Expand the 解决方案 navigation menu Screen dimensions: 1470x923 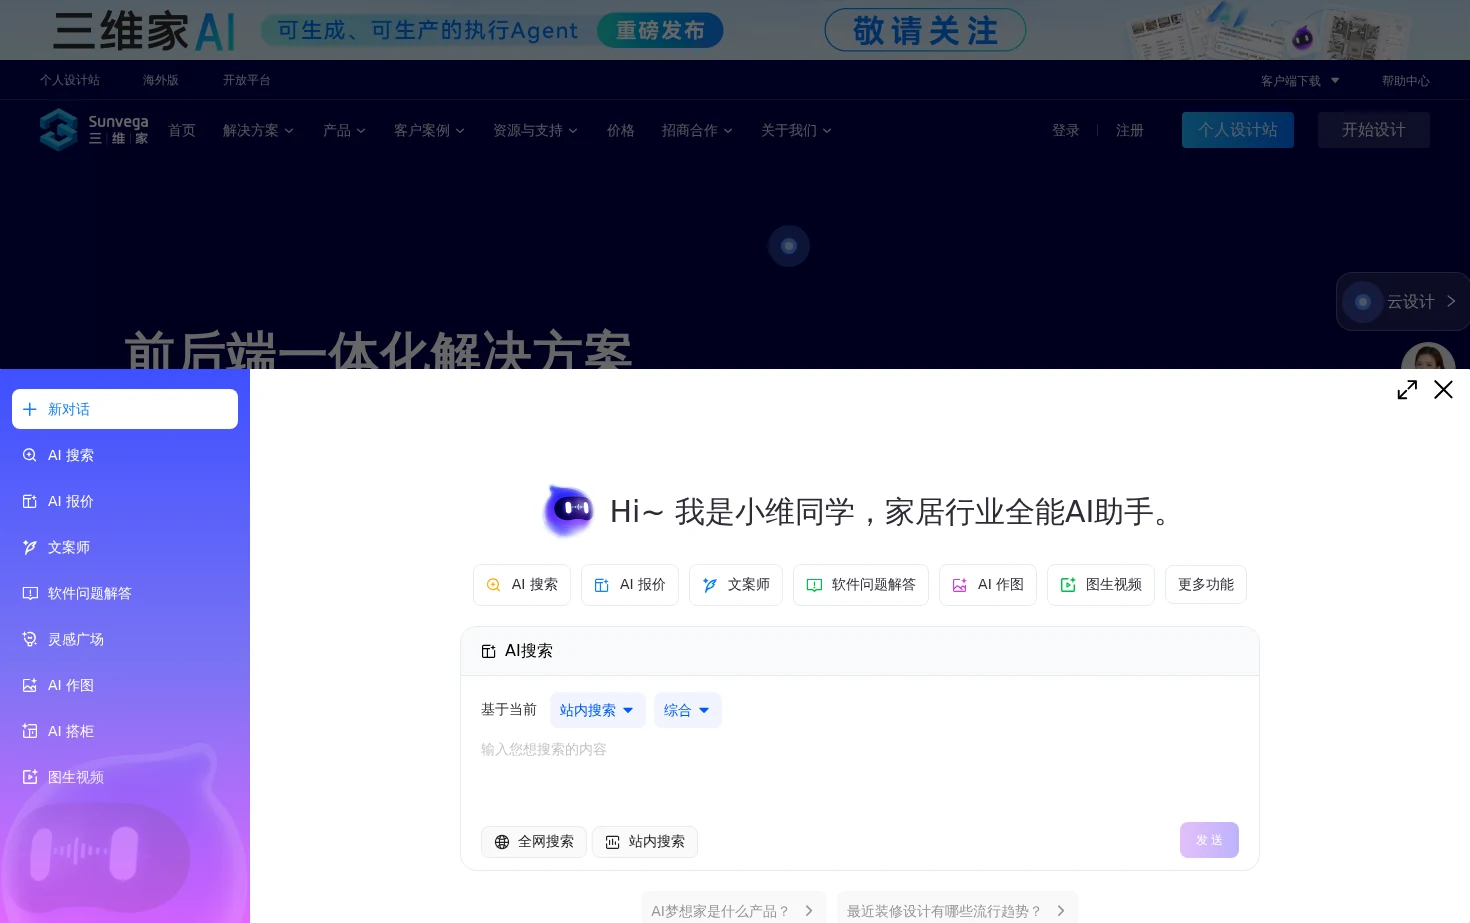258,130
